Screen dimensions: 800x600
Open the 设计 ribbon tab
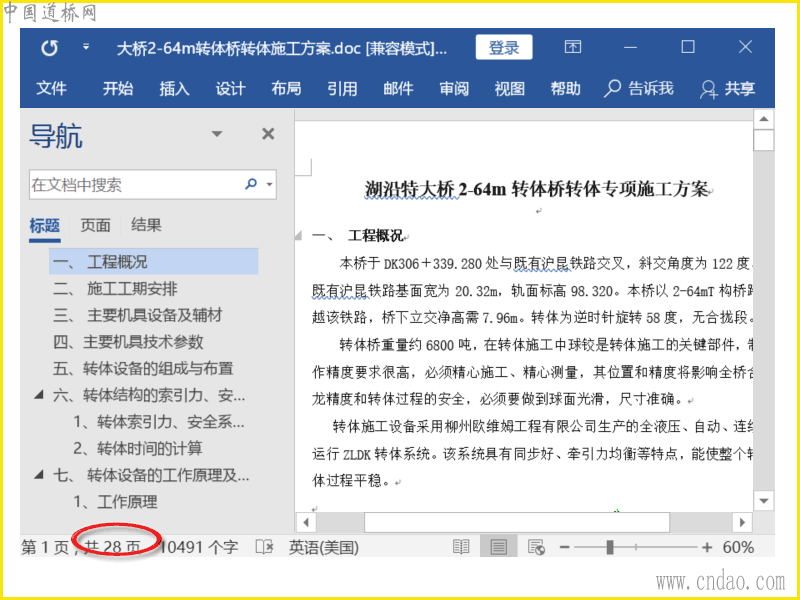pyautogui.click(x=230, y=88)
